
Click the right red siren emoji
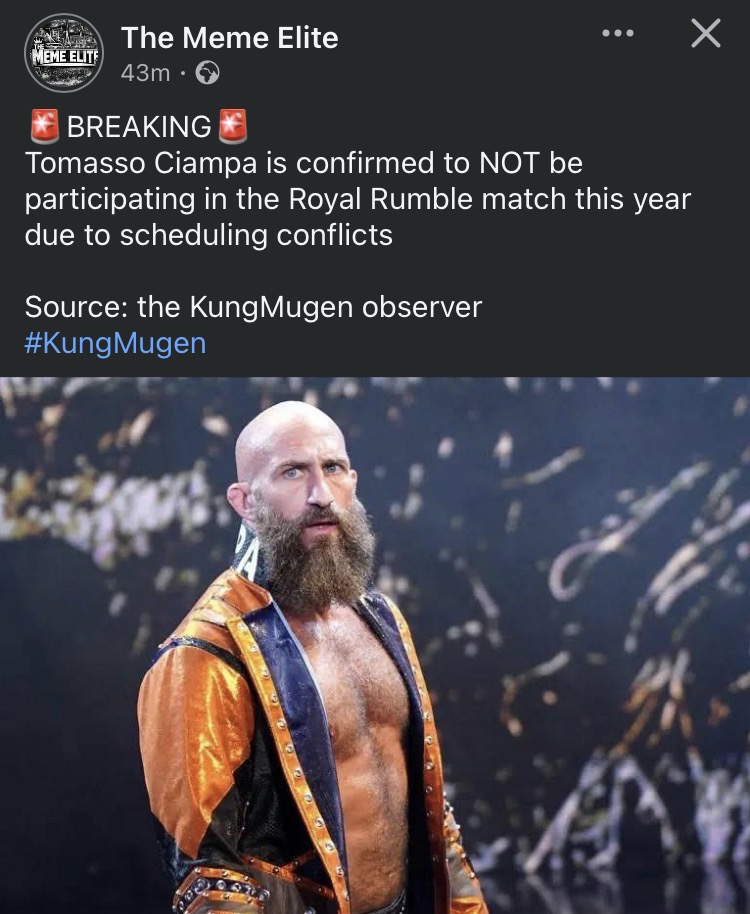233,126
